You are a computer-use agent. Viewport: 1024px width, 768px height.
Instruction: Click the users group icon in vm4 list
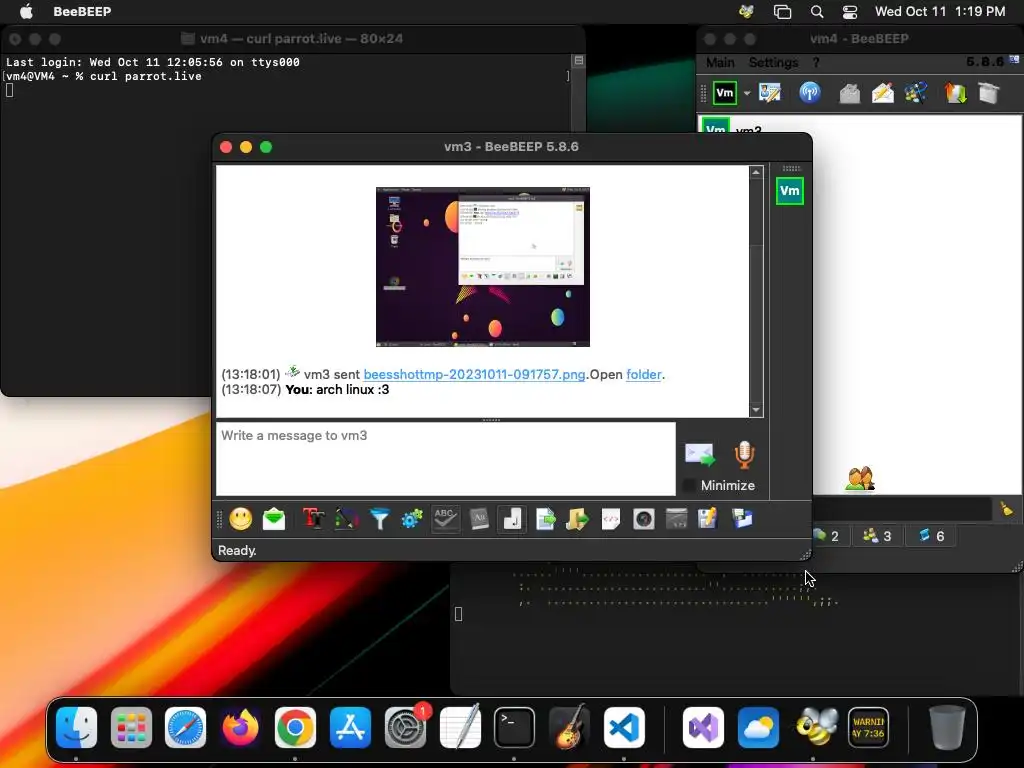coord(860,479)
